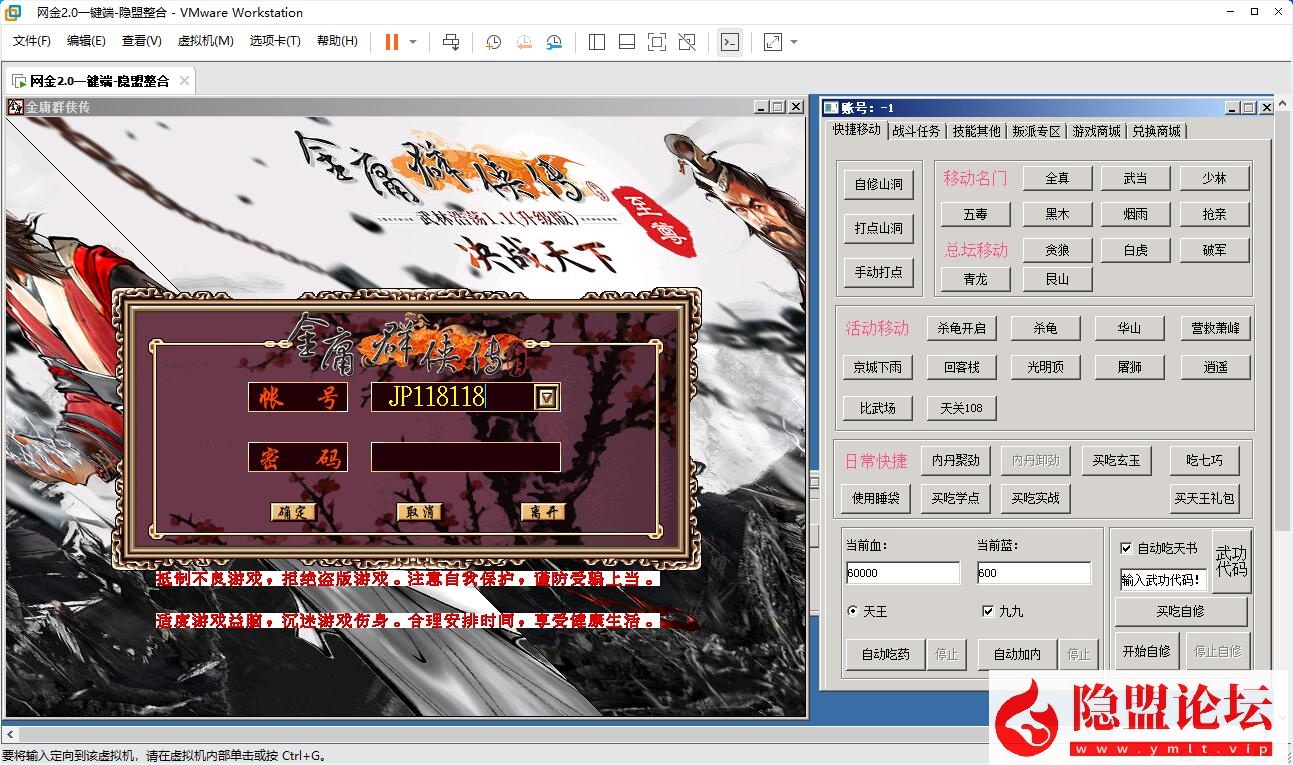The width and height of the screenshot is (1293, 765).
Task: Edit the 当前血 value field
Action: (x=902, y=573)
